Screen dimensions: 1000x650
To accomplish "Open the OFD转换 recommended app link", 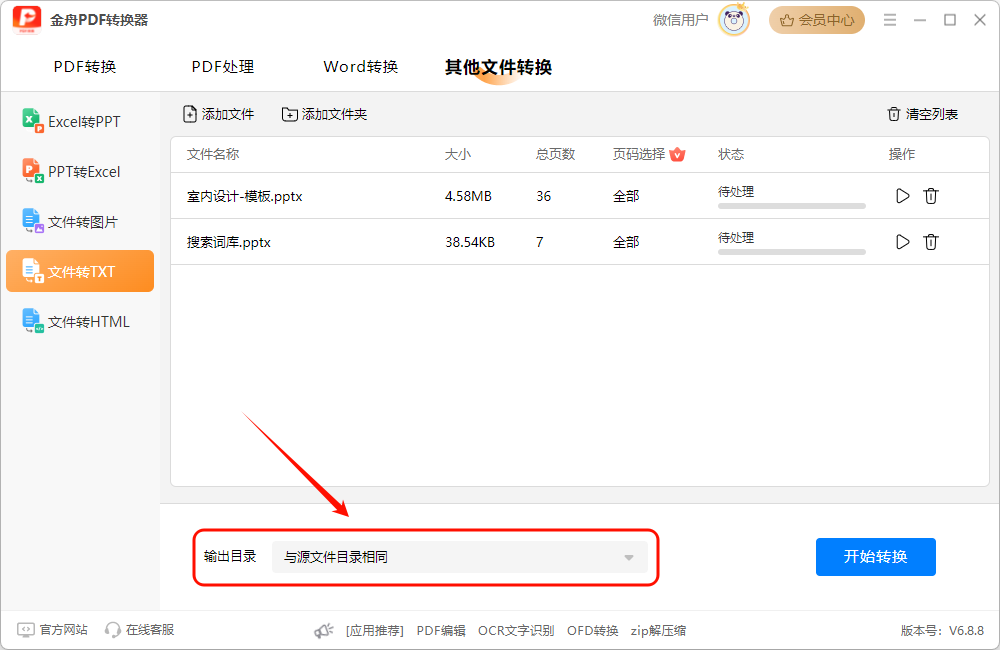I will 592,631.
